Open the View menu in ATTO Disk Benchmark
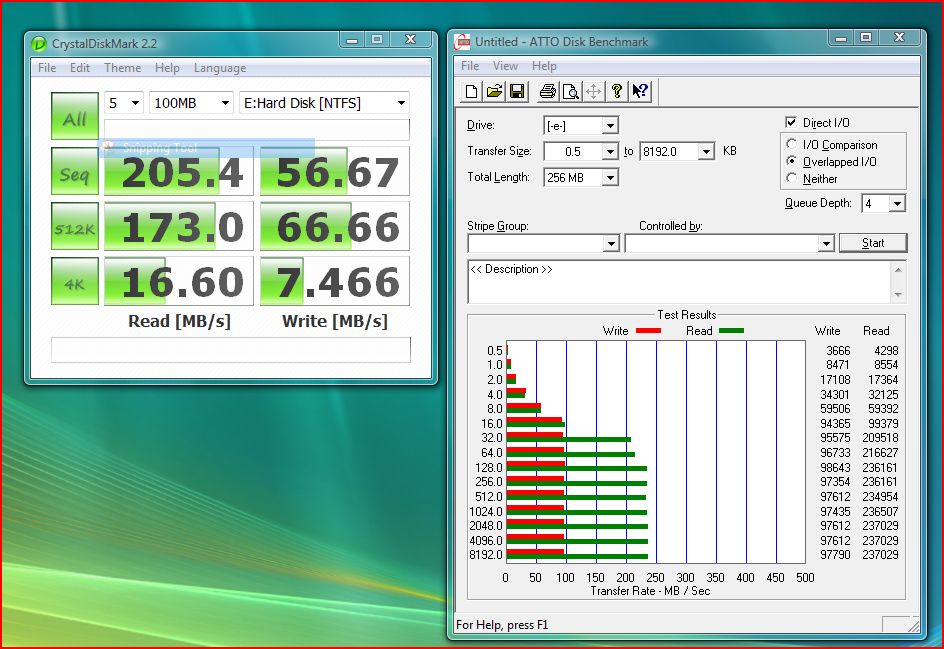944x649 pixels. tap(505, 66)
